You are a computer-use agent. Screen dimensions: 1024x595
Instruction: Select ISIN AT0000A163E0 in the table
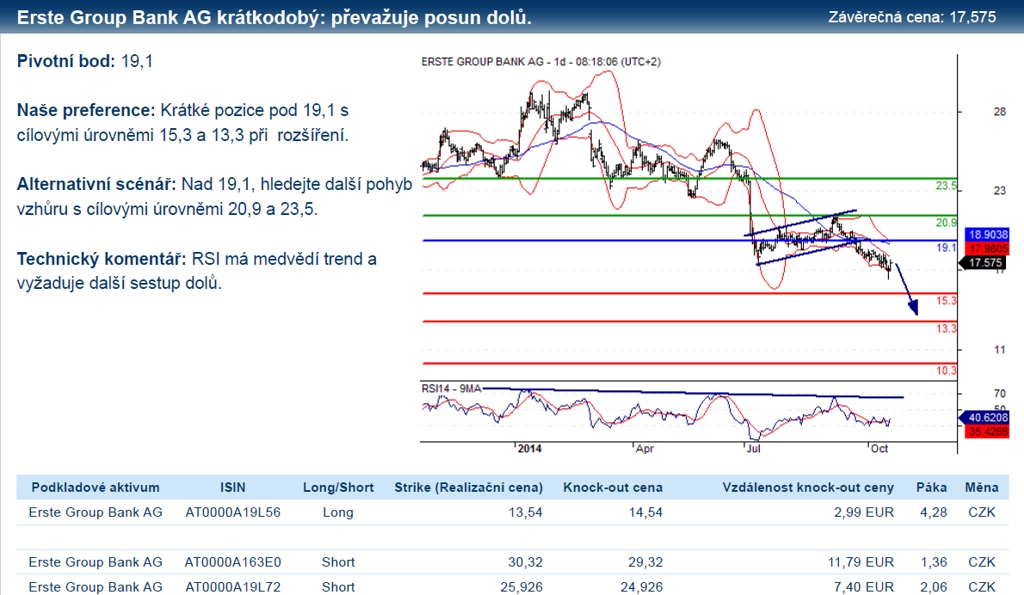click(x=233, y=562)
